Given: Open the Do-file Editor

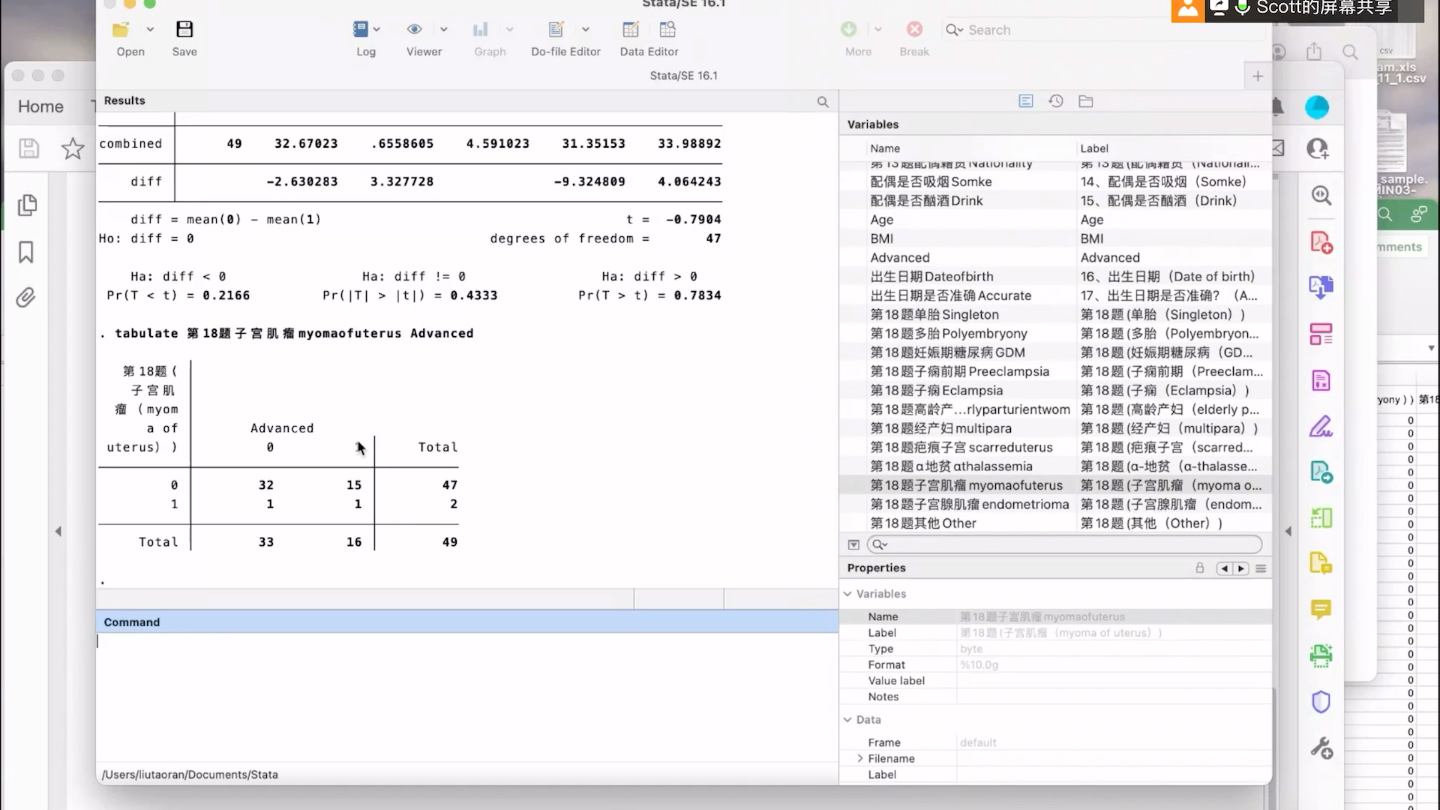Looking at the screenshot, I should click(x=556, y=30).
